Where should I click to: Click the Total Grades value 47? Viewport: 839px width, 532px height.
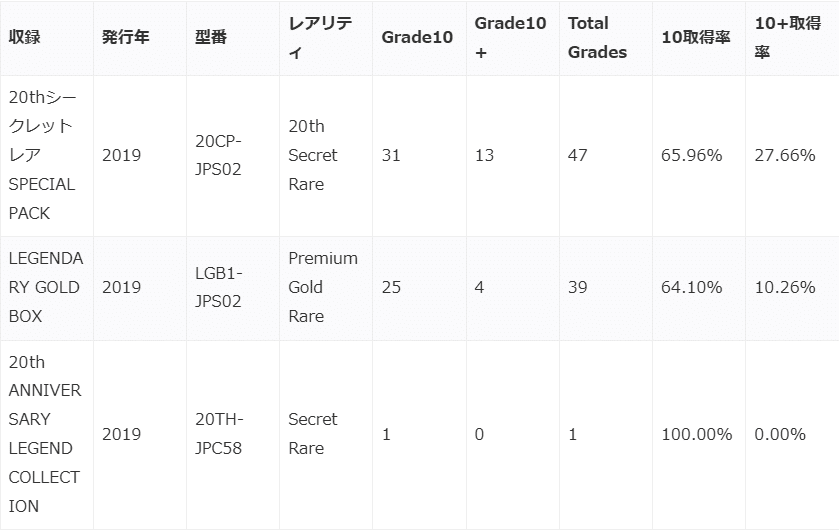[x=577, y=155]
